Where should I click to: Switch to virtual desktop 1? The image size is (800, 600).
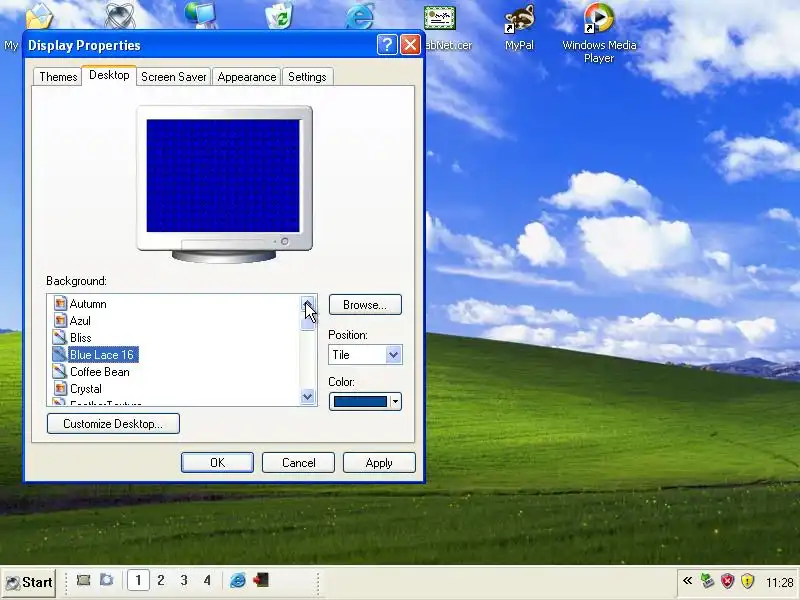coord(138,580)
